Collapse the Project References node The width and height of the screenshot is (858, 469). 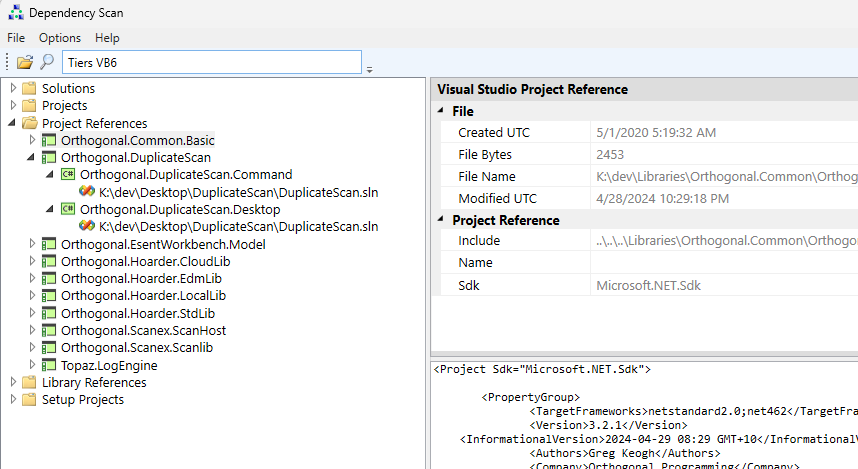pyautogui.click(x=12, y=123)
